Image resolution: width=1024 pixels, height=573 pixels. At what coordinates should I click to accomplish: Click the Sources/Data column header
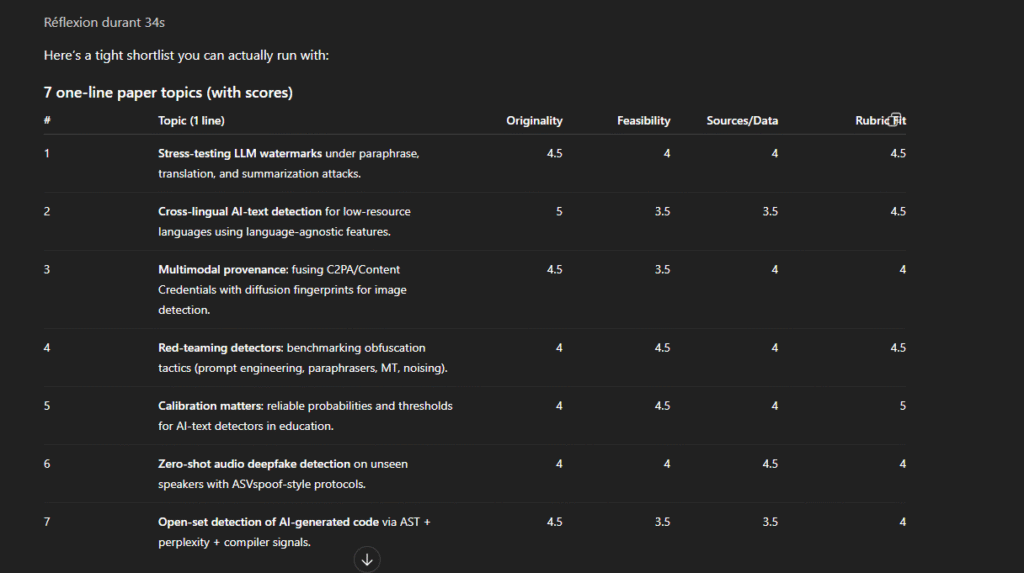click(742, 121)
